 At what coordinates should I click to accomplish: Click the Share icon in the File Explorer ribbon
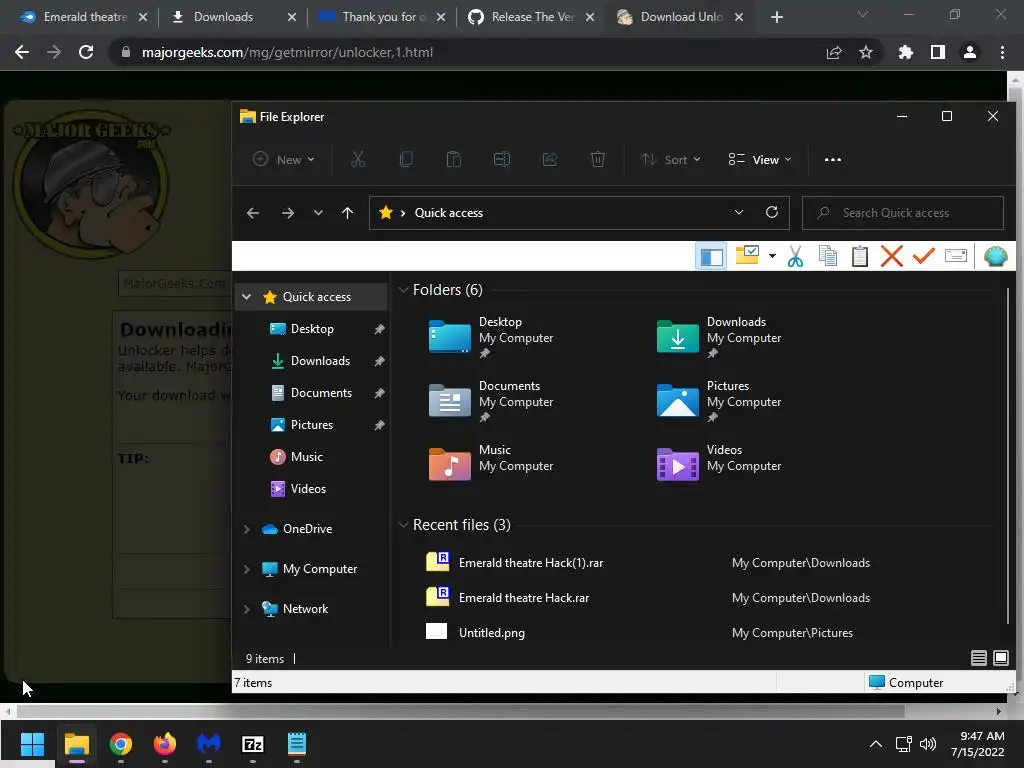click(550, 159)
